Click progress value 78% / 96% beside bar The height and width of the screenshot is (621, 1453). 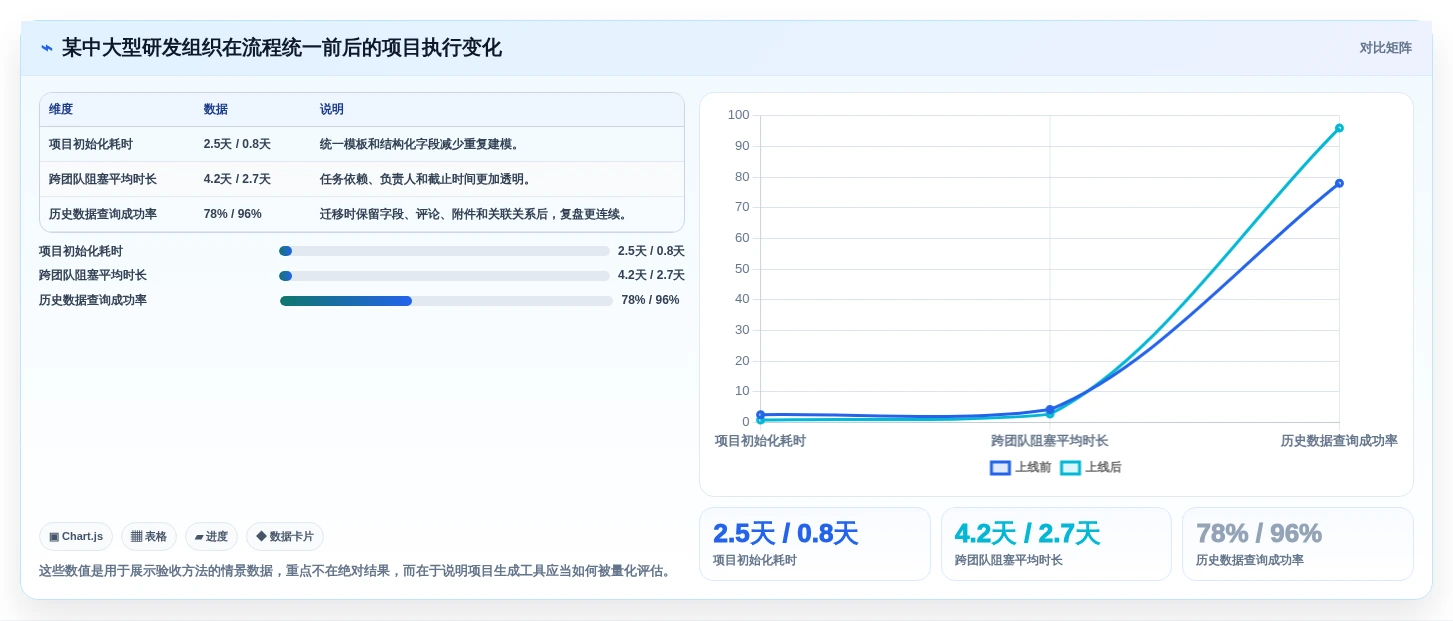pos(650,300)
